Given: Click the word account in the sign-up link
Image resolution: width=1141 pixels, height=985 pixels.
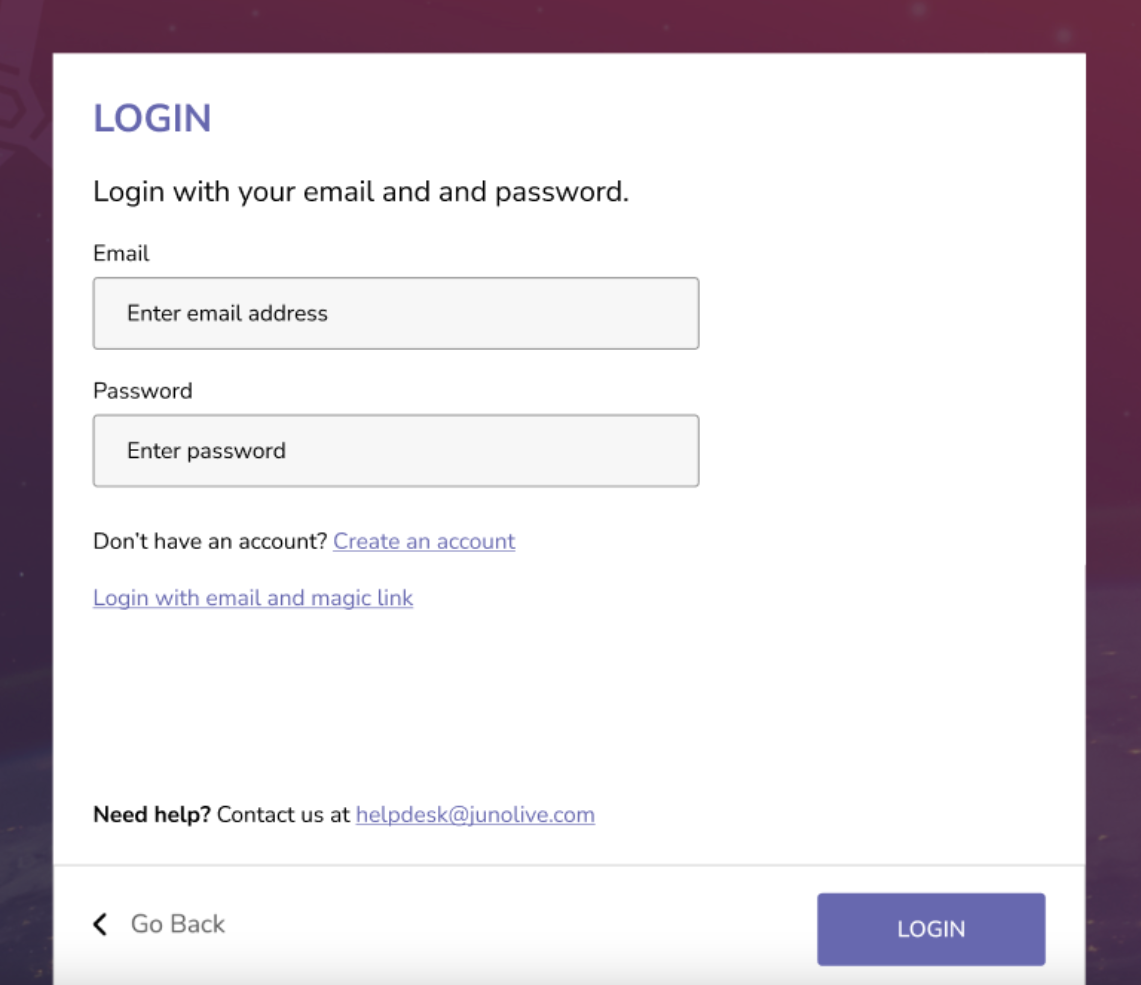Looking at the screenshot, I should point(476,541).
